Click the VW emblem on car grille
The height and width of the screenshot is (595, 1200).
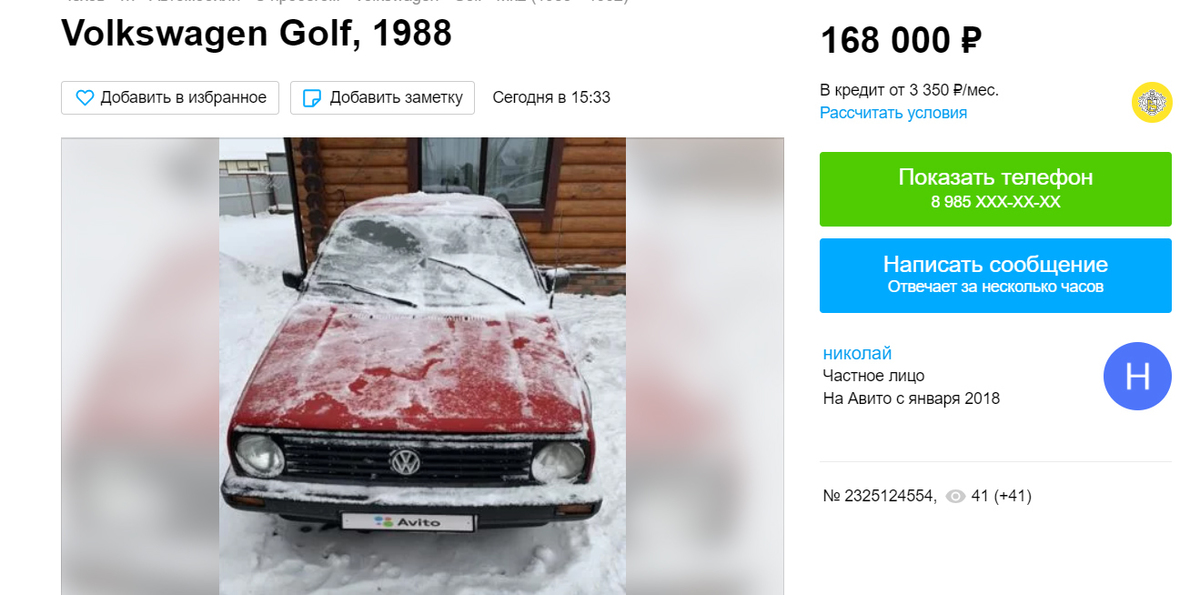pyautogui.click(x=405, y=462)
